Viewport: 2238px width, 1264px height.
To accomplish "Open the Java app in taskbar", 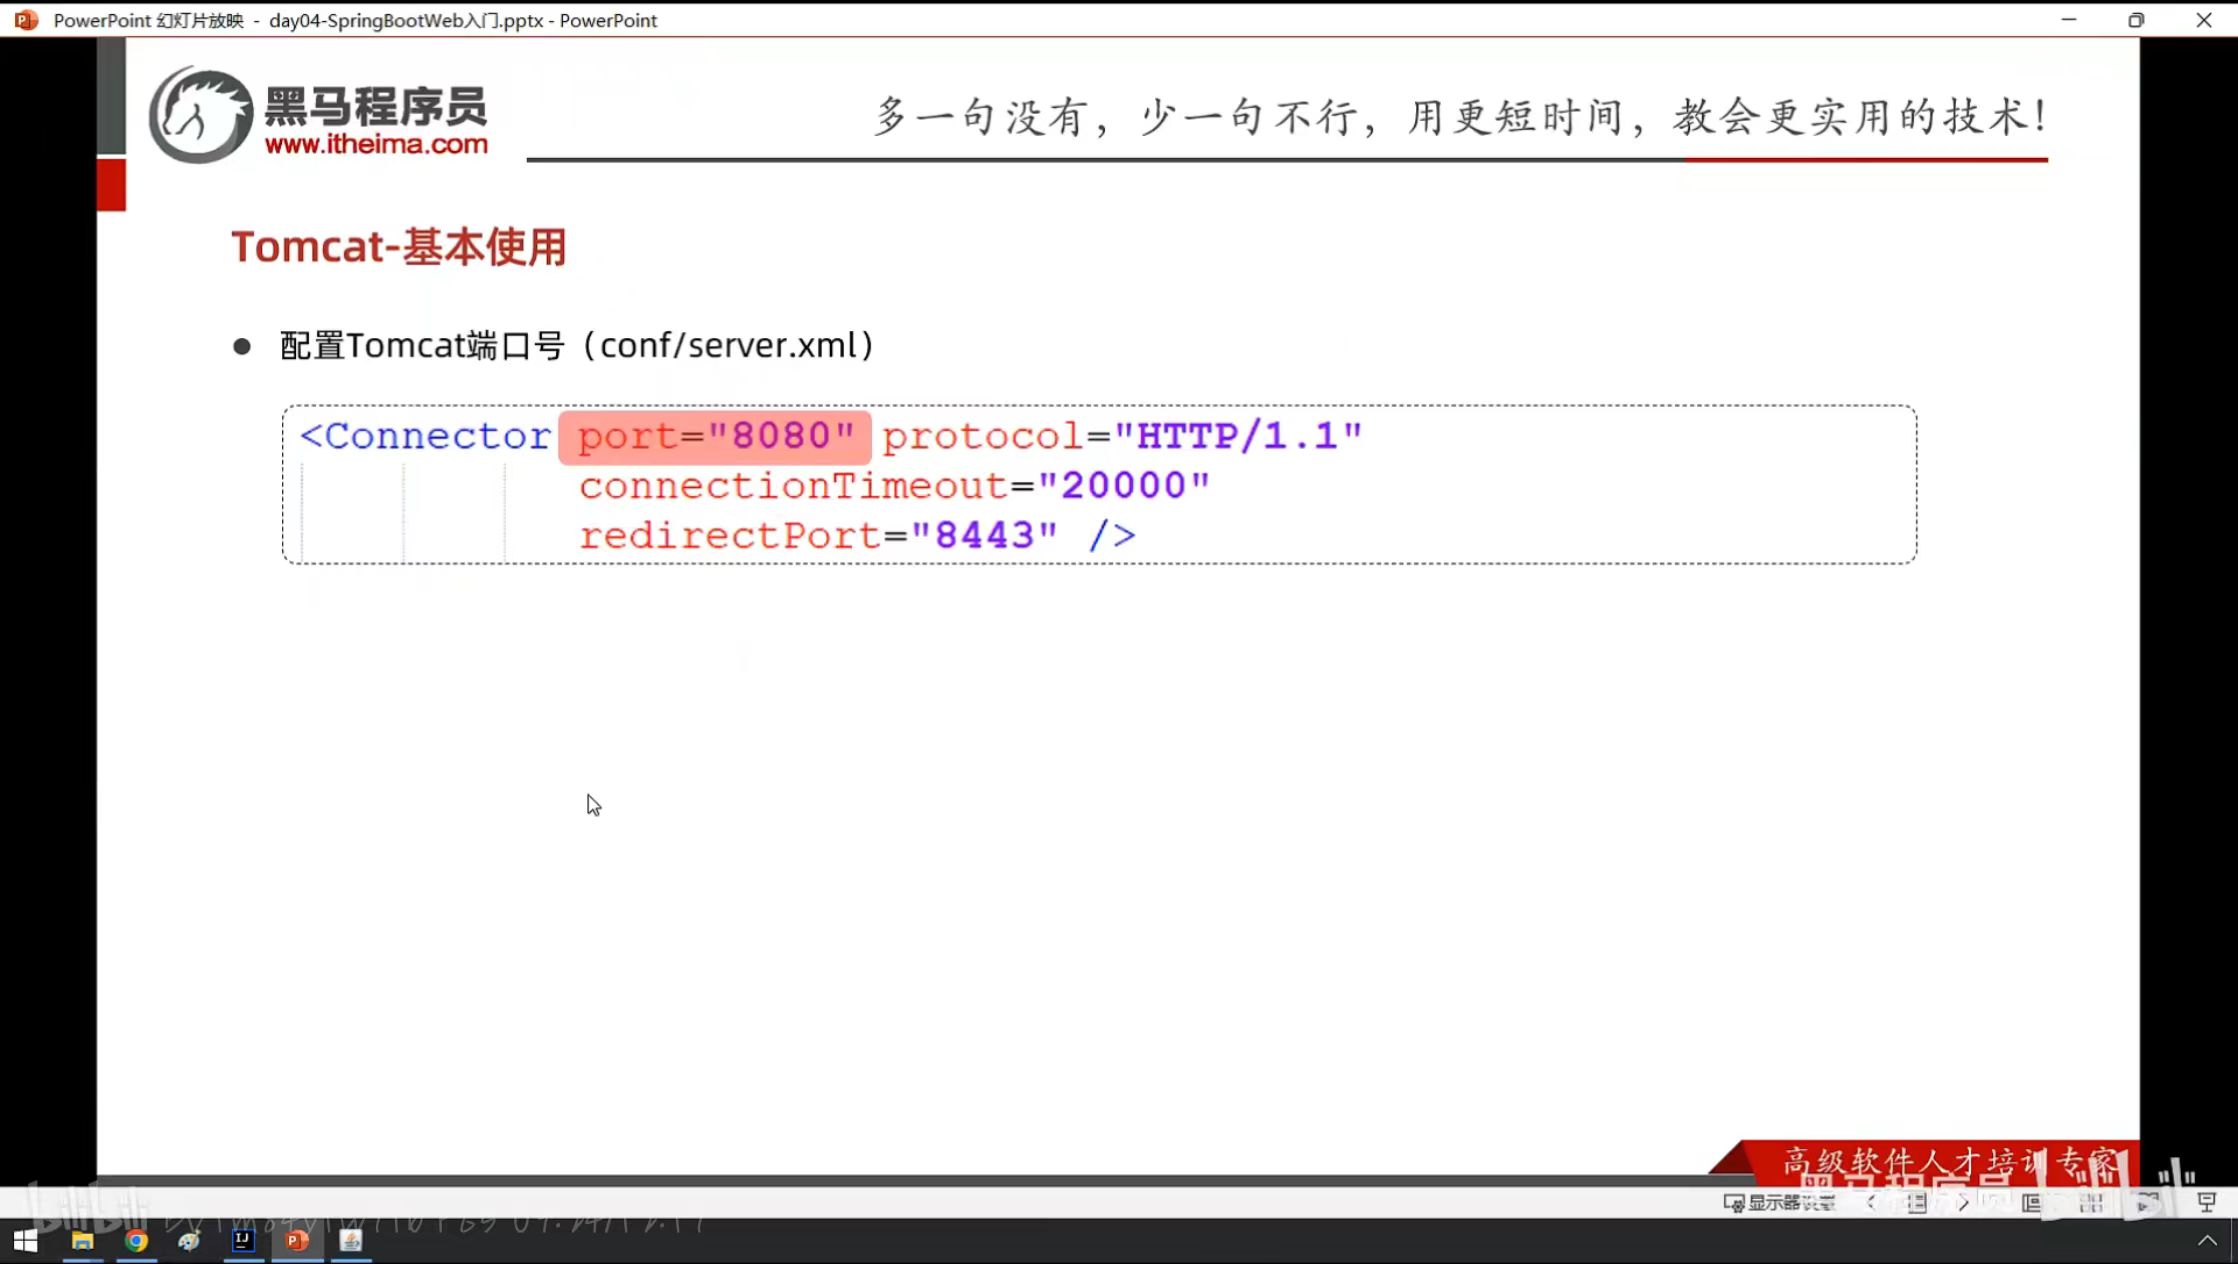I will pos(351,1241).
